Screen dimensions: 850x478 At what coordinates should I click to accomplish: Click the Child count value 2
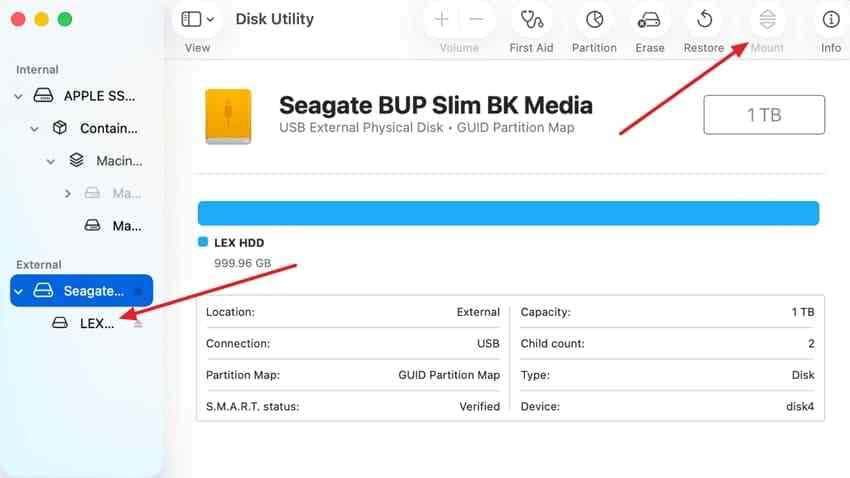pos(811,344)
